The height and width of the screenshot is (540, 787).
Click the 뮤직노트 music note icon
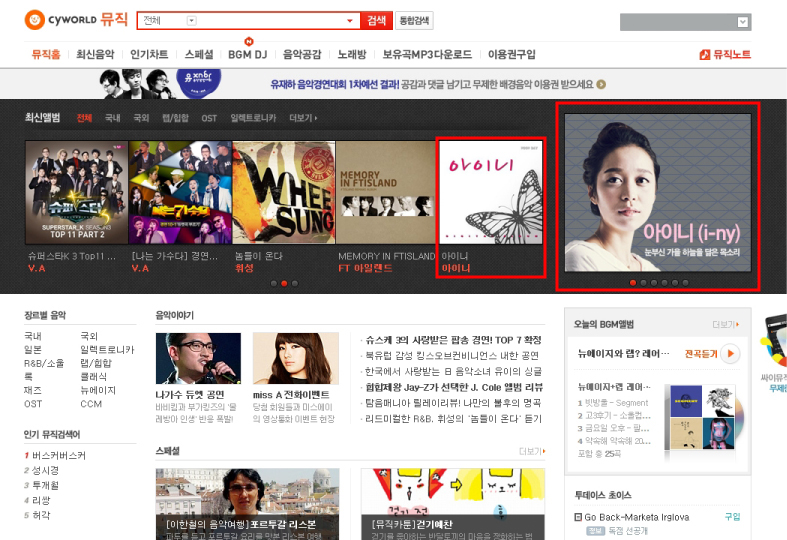point(705,54)
